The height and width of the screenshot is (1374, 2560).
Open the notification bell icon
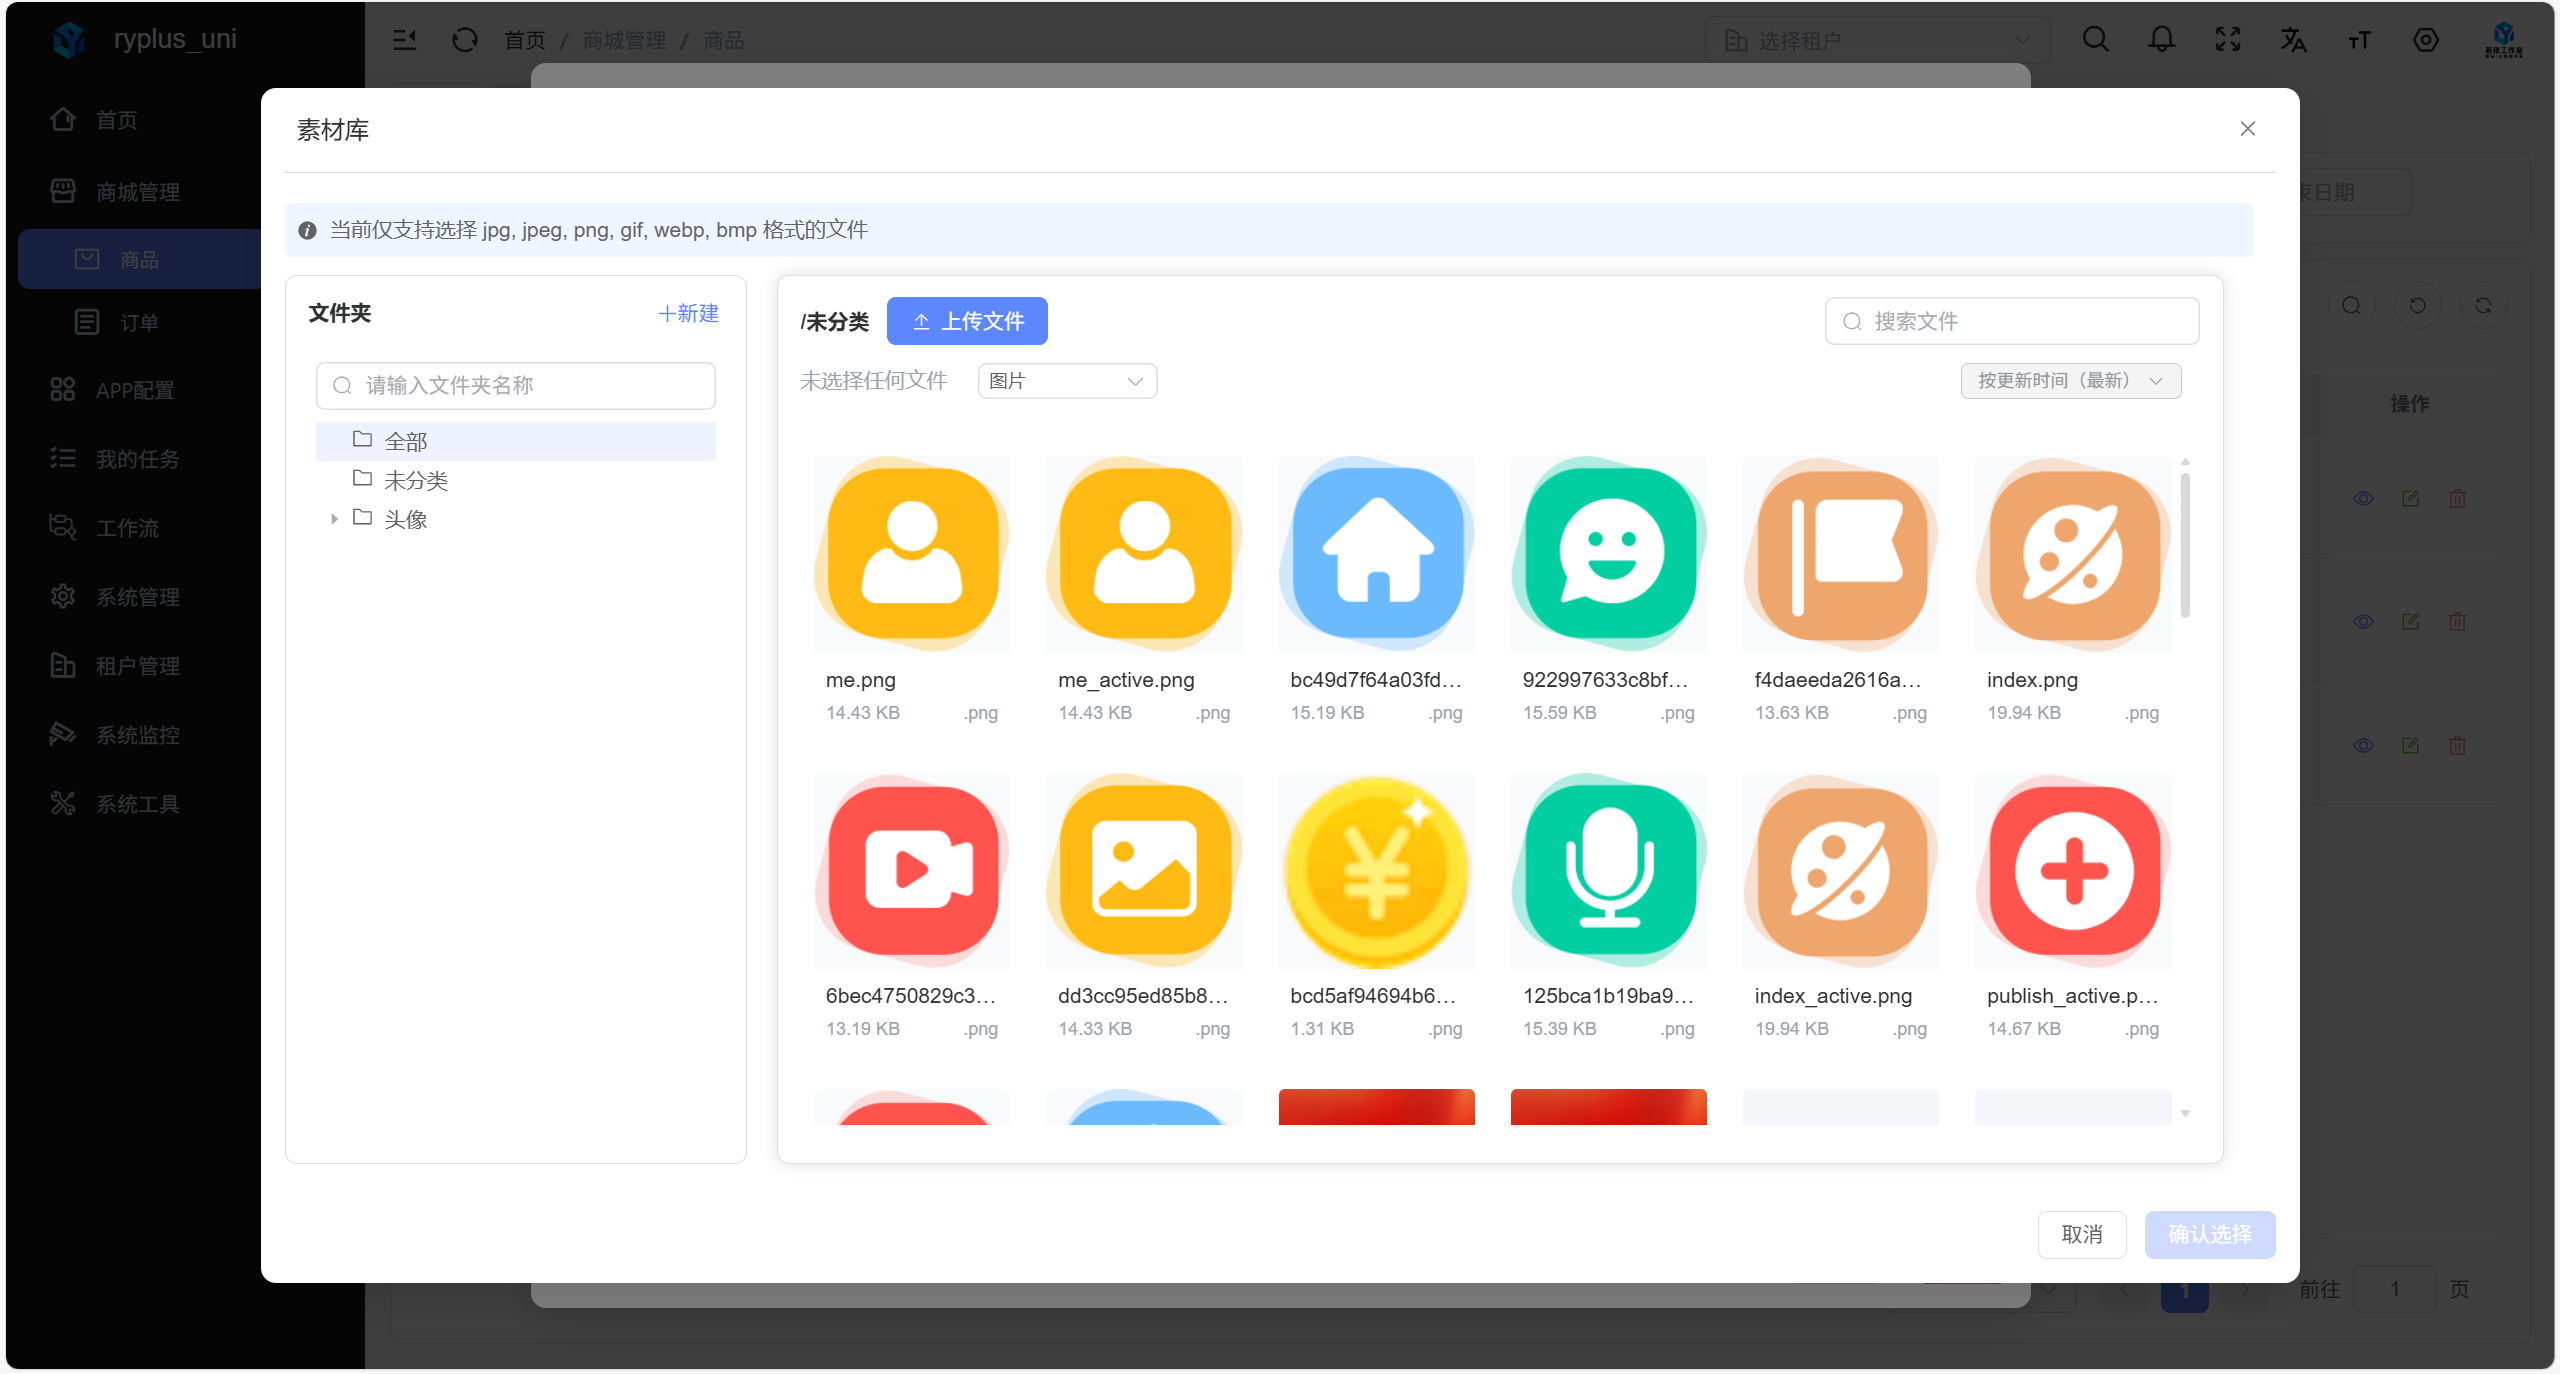pyautogui.click(x=2161, y=40)
